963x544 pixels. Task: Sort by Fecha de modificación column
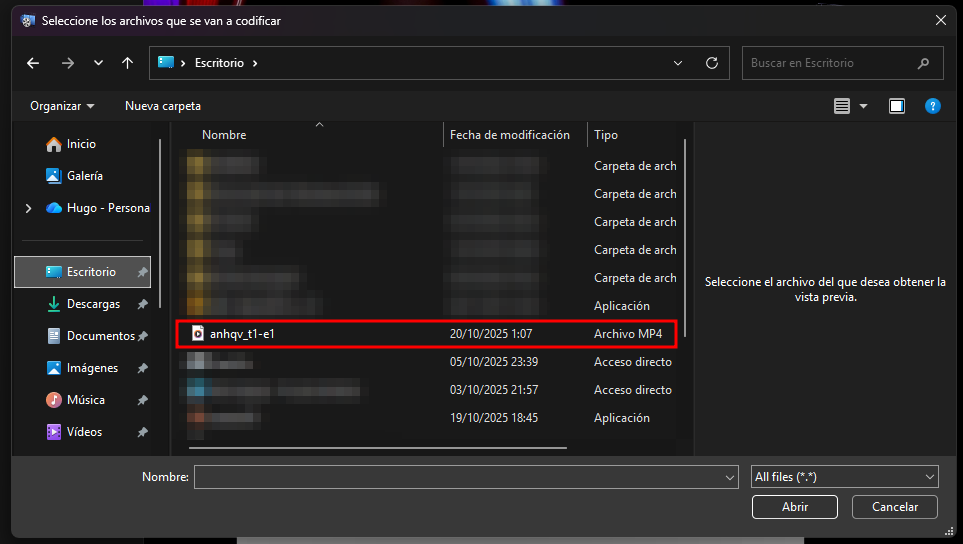click(510, 135)
